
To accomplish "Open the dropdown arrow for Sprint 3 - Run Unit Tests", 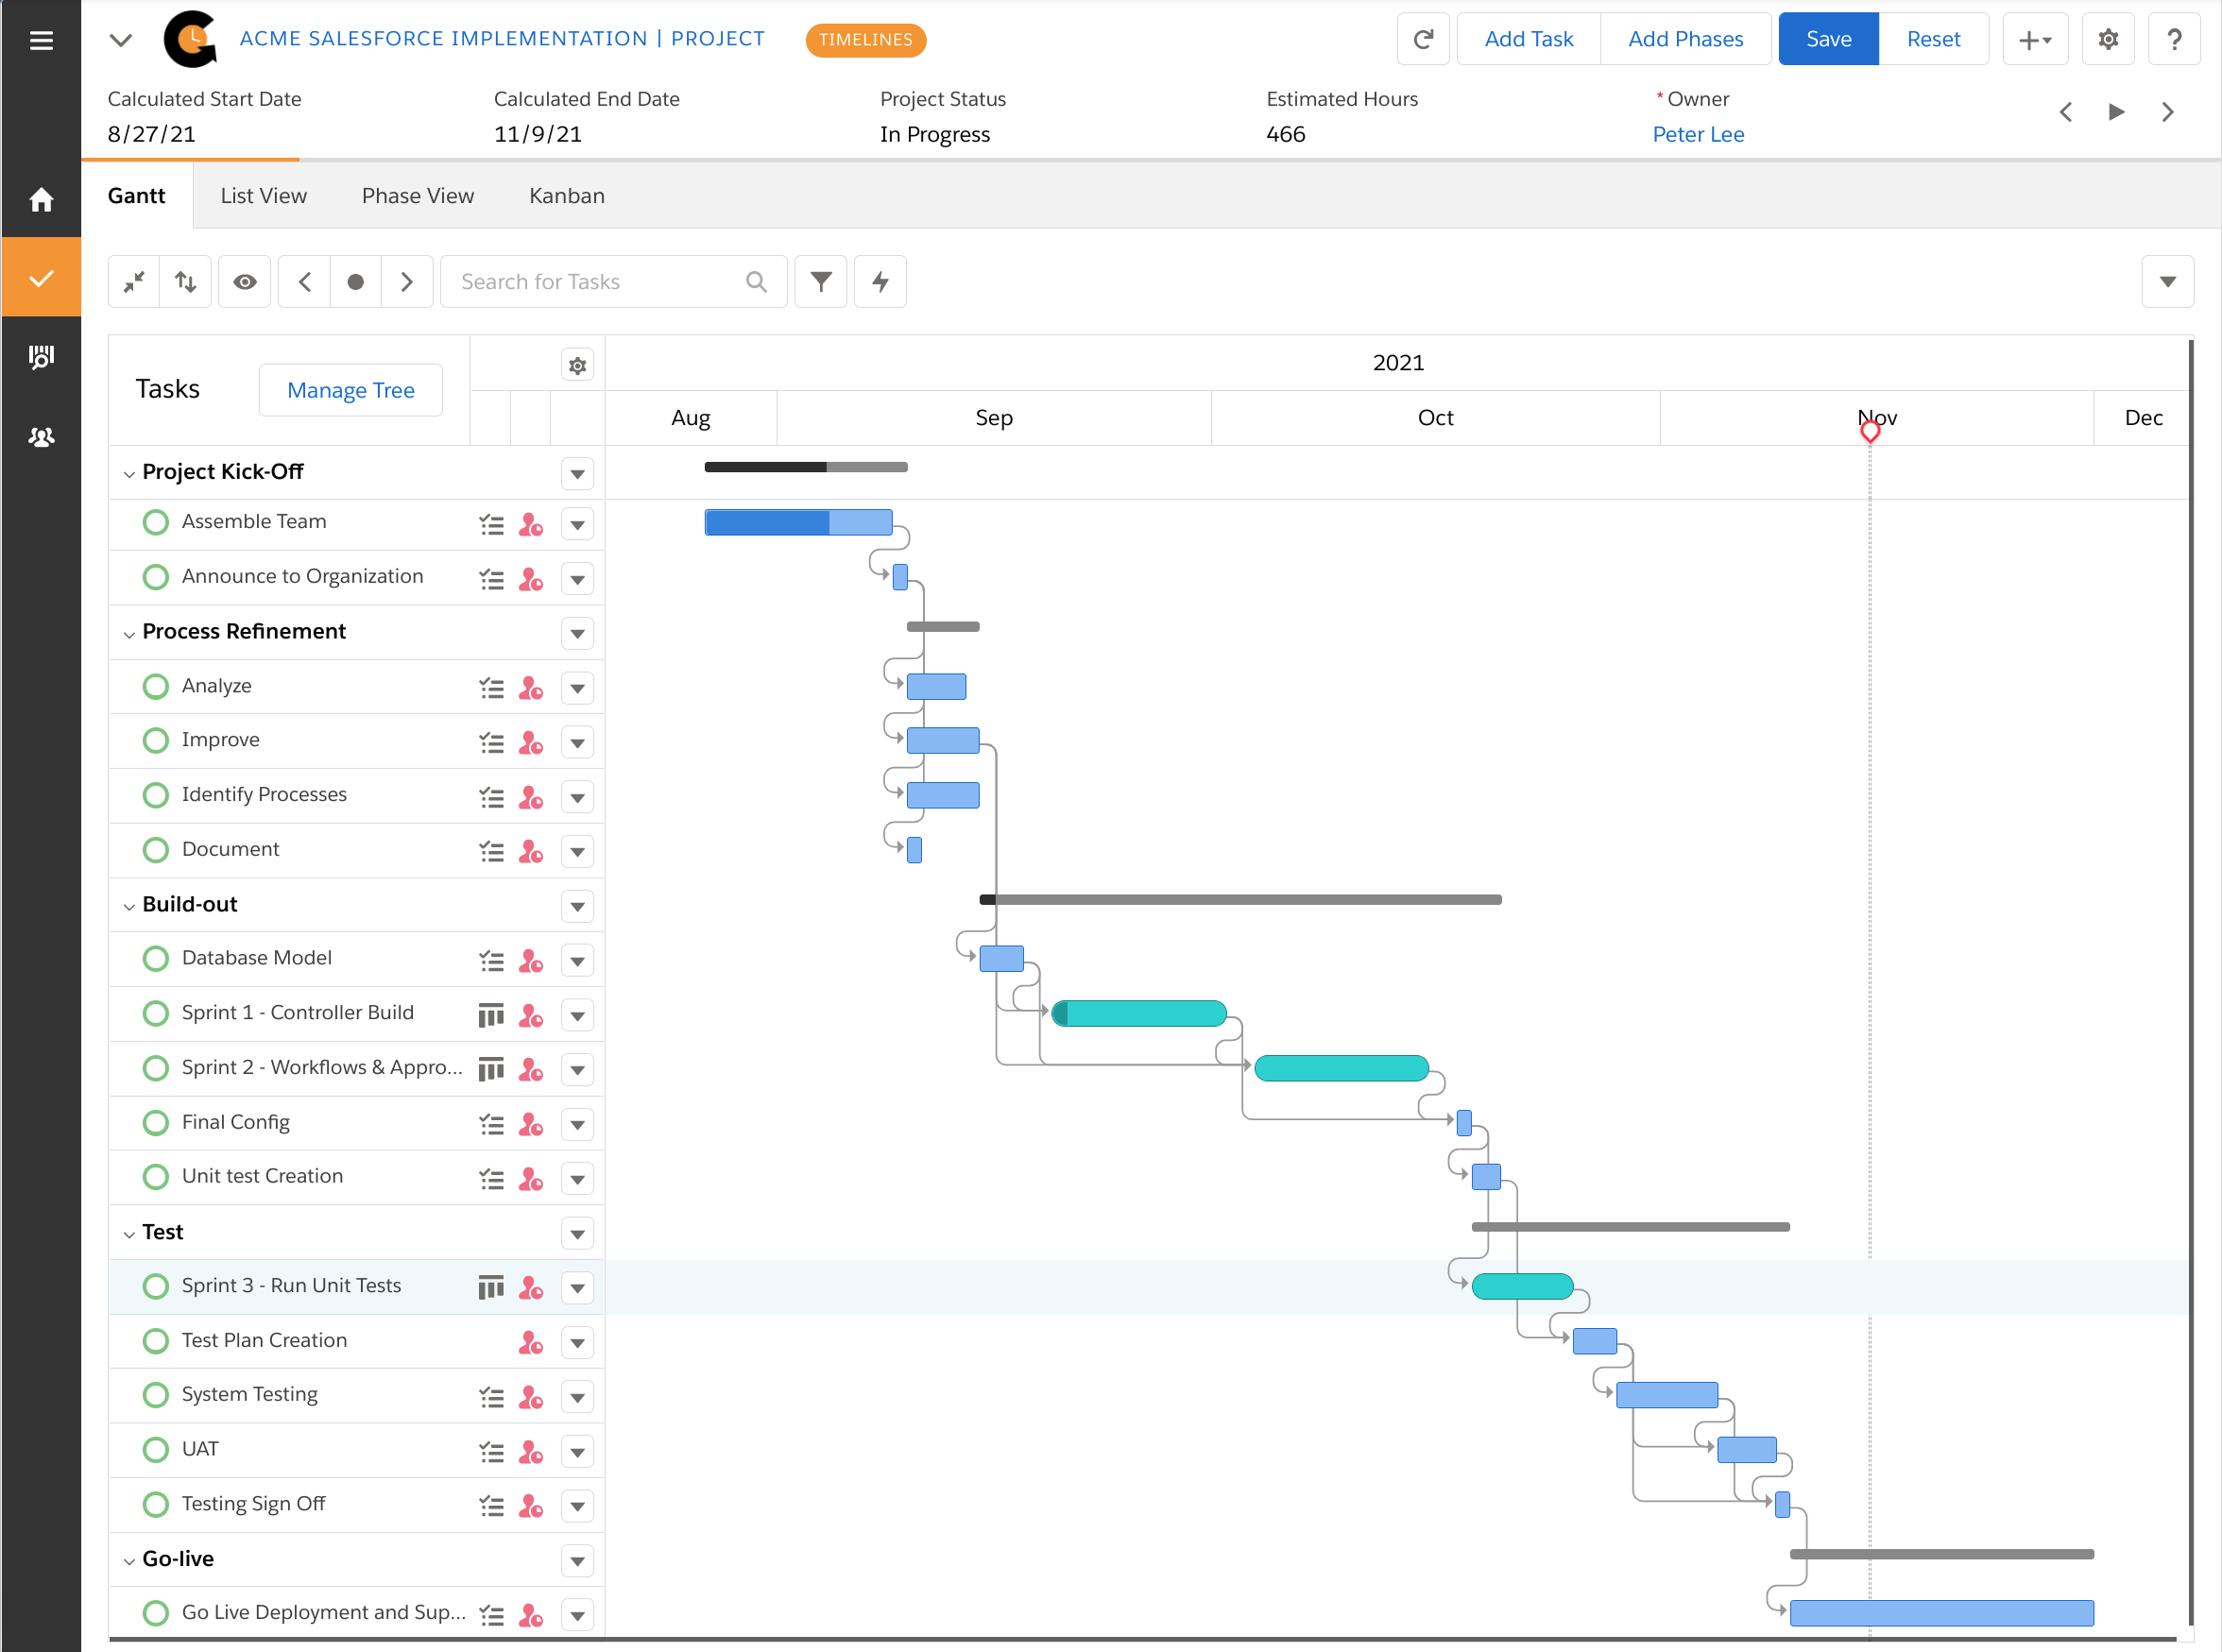I will coord(577,1288).
